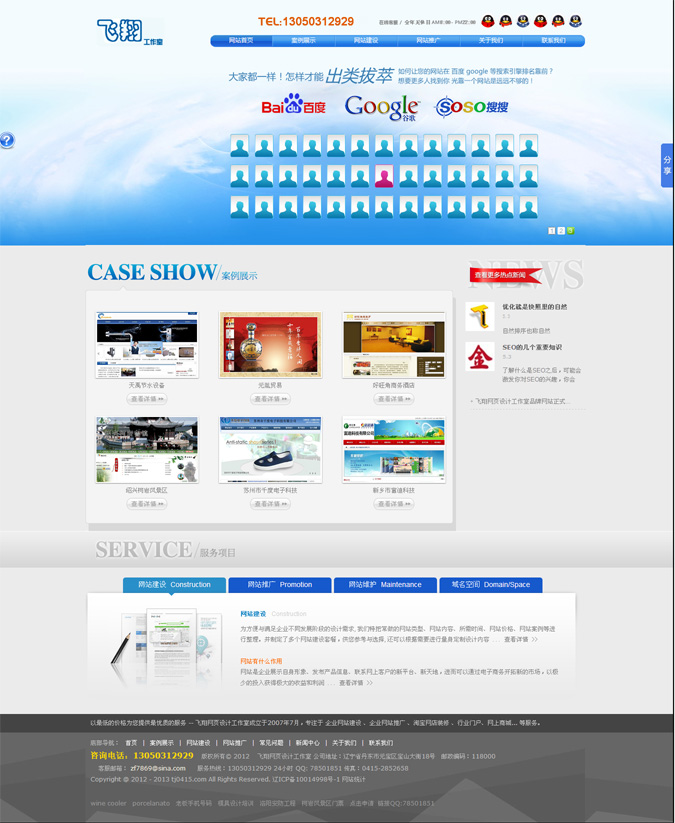The height and width of the screenshot is (823, 675).
Task: Open the 新乡市富迪科技 case thumbnail
Action: tap(394, 450)
